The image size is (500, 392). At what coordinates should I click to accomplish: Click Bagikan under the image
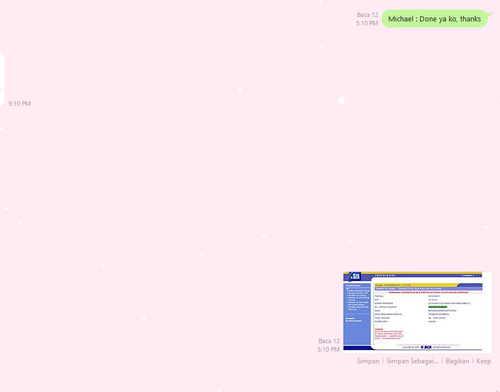pyautogui.click(x=457, y=361)
